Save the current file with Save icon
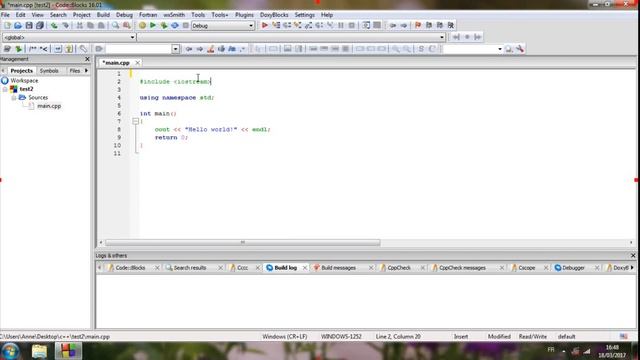 29,25
